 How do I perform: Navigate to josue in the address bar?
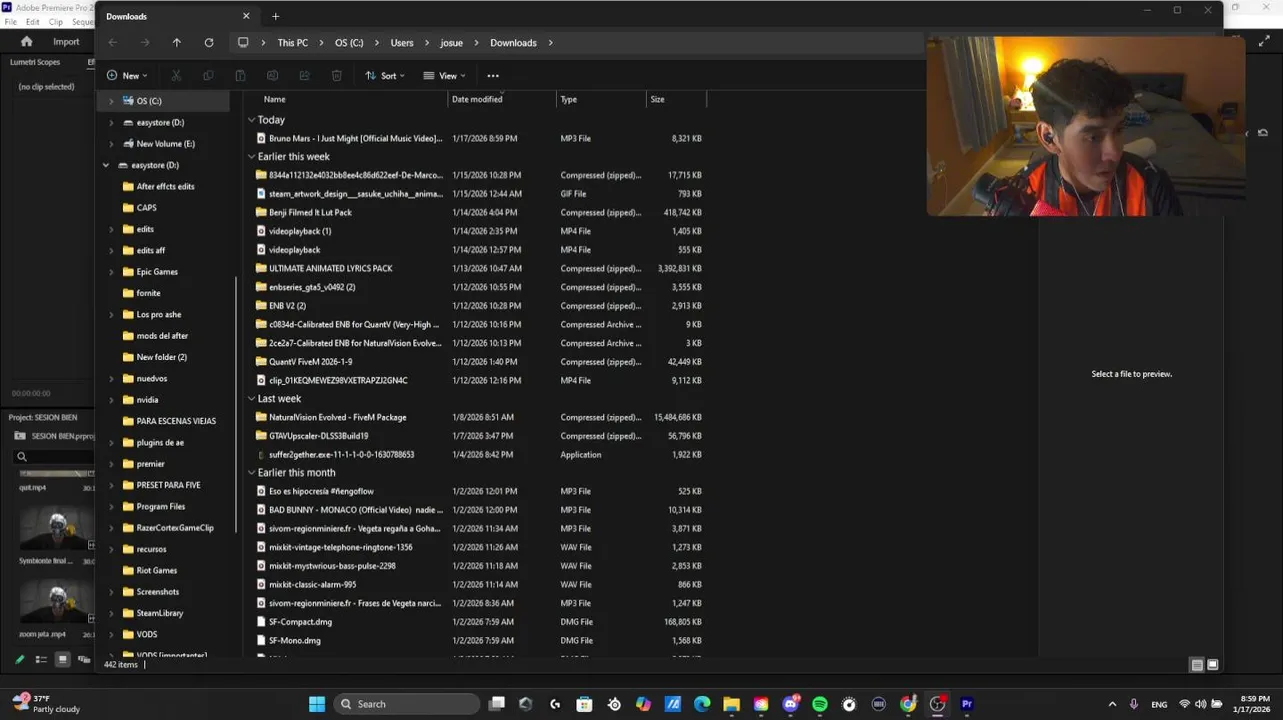pos(452,43)
